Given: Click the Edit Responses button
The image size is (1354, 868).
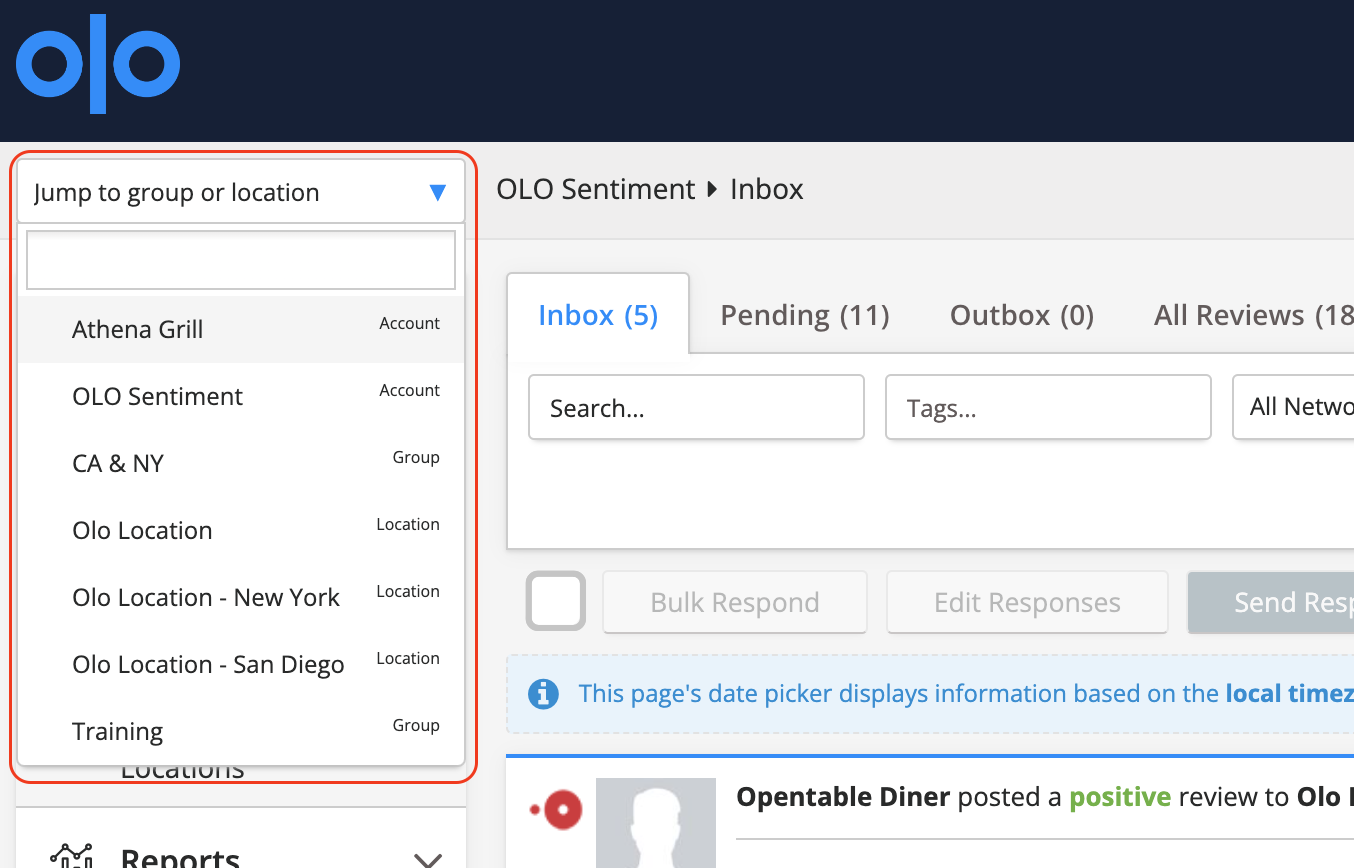Looking at the screenshot, I should 1027,602.
